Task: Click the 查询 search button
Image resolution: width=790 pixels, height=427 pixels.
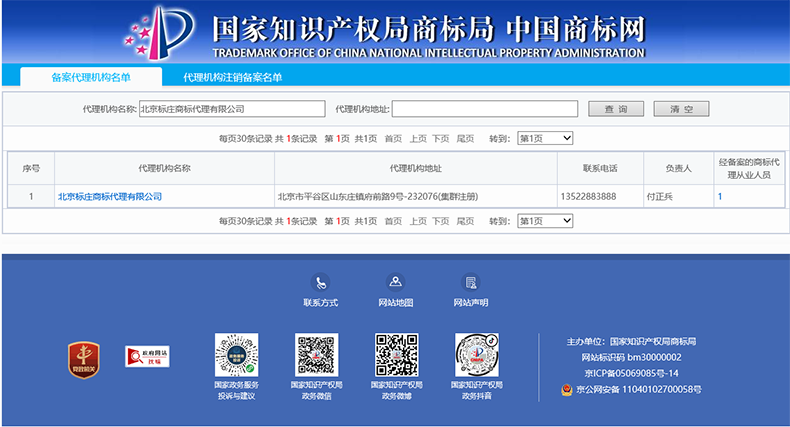Action: tap(616, 109)
